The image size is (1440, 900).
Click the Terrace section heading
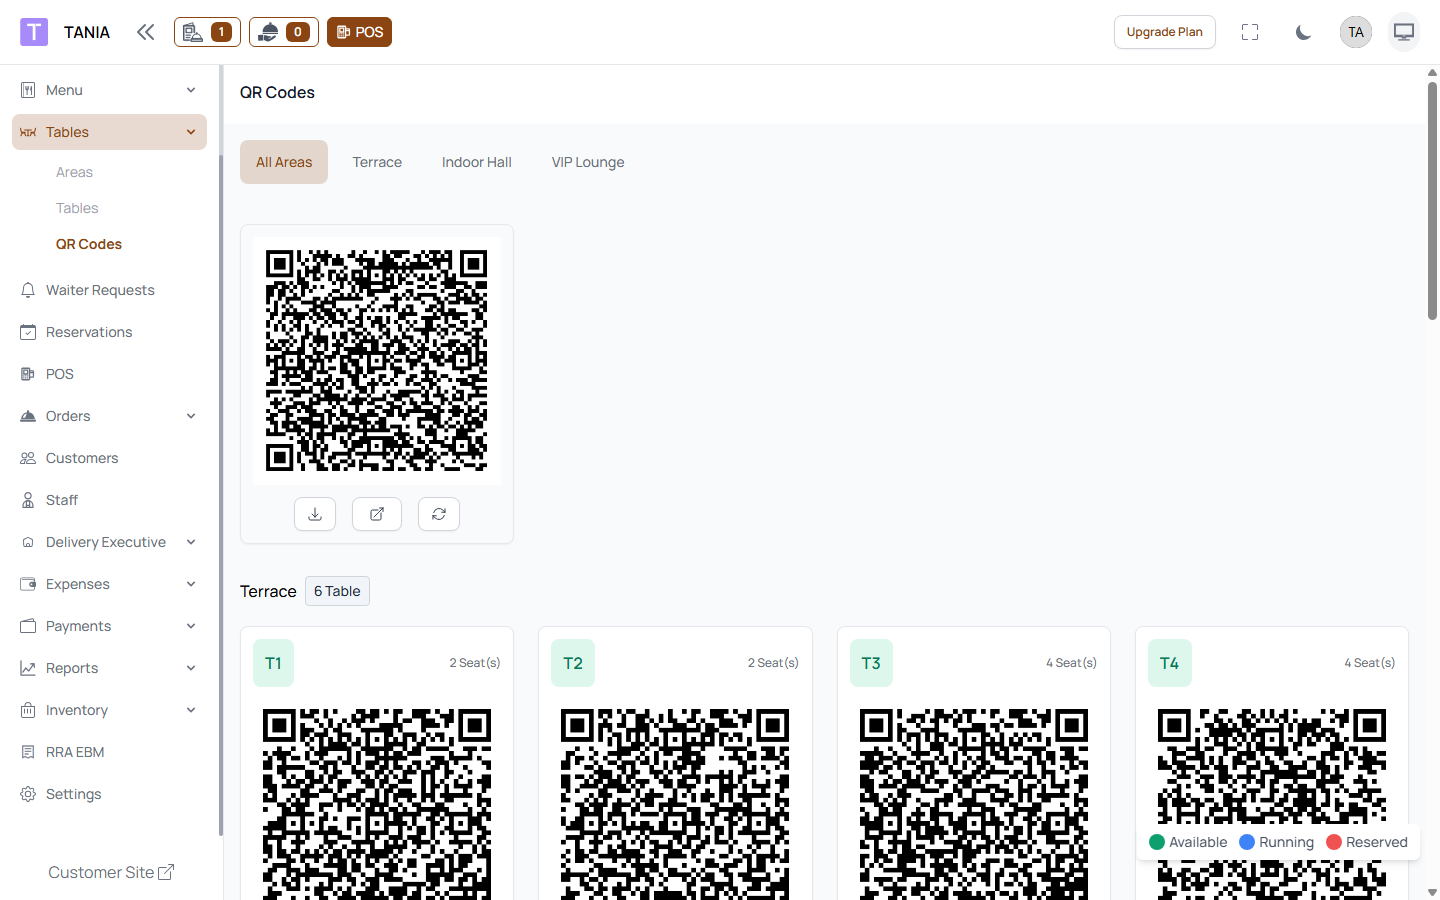tap(268, 591)
